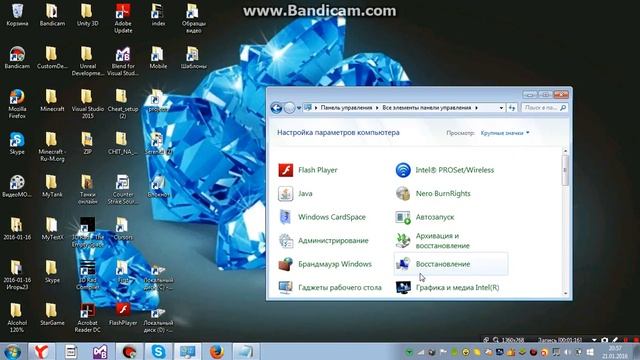Open Архивация и восстановление item
The width and height of the screenshot is (640, 360).
tap(433, 241)
